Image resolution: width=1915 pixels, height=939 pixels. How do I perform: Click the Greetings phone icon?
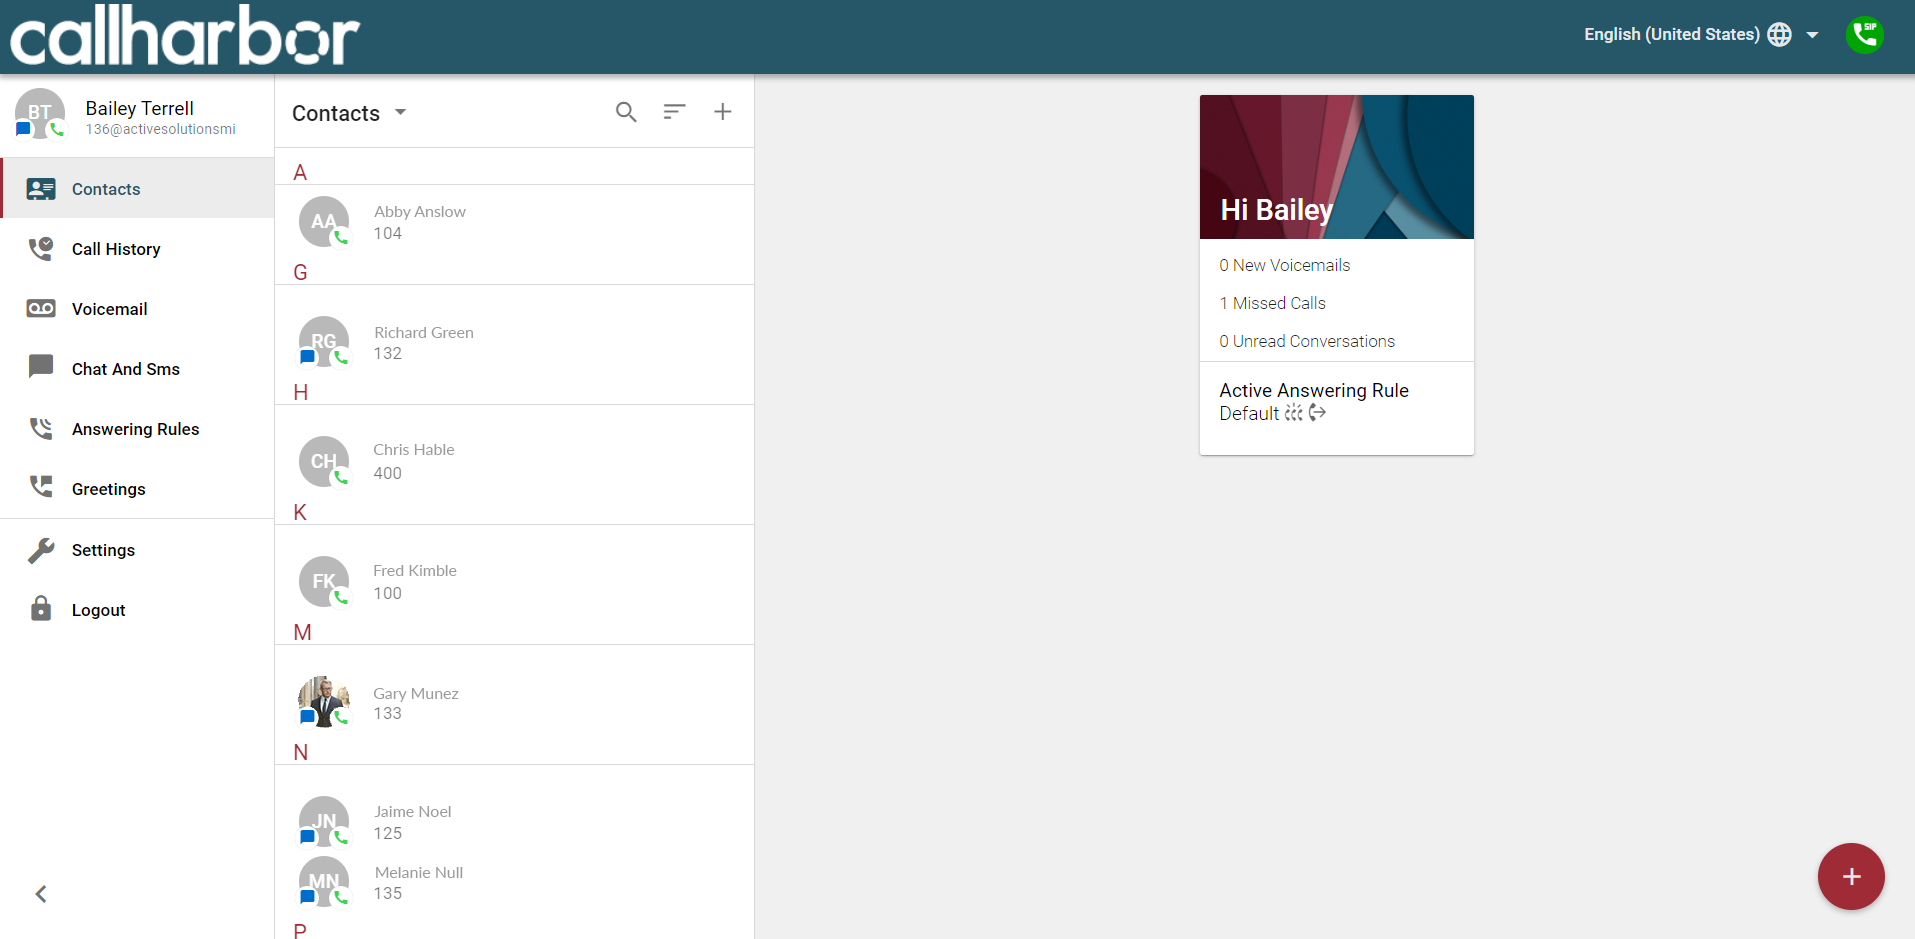tap(41, 487)
